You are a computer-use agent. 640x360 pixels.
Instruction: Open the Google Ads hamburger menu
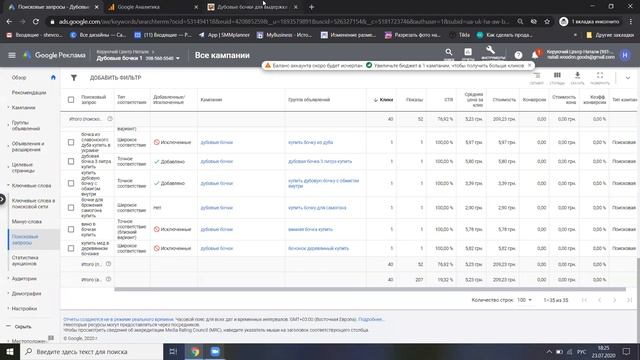click(12, 55)
